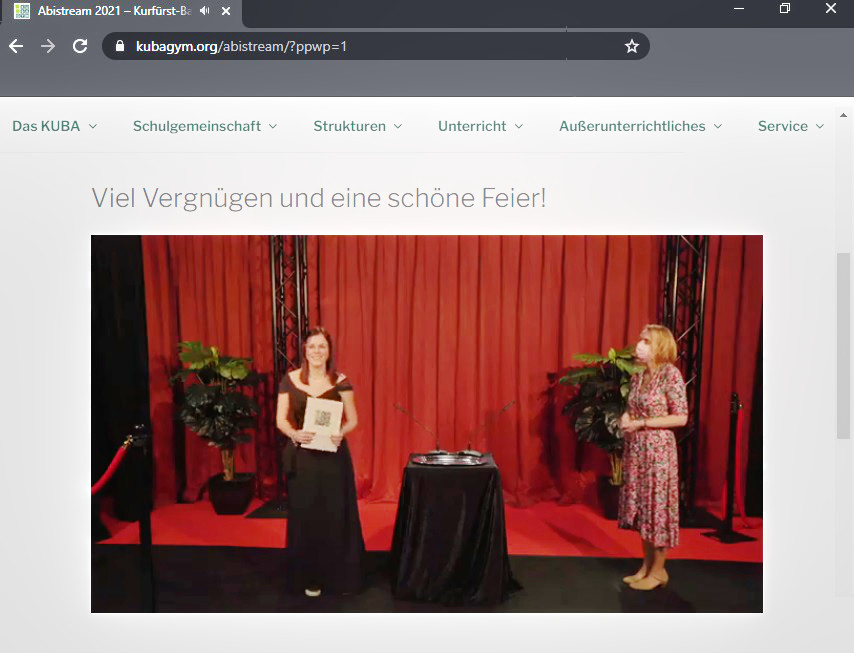Screen dimensions: 854x653
Task: Open the Schulgemeinschaft menu
Action: [205, 126]
